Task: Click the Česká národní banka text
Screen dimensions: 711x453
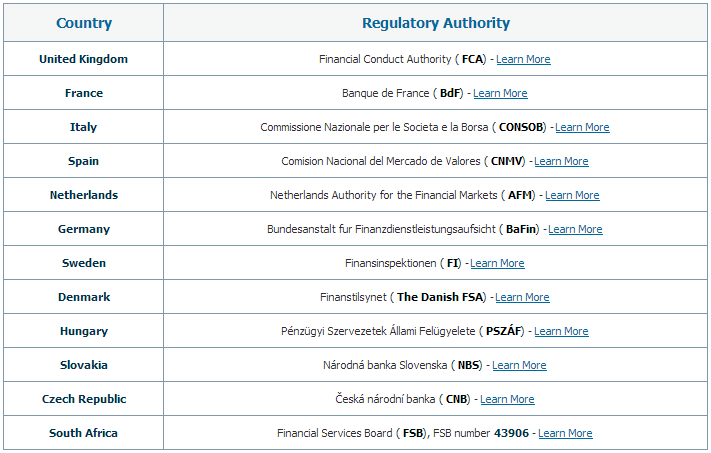Action: click(x=385, y=399)
